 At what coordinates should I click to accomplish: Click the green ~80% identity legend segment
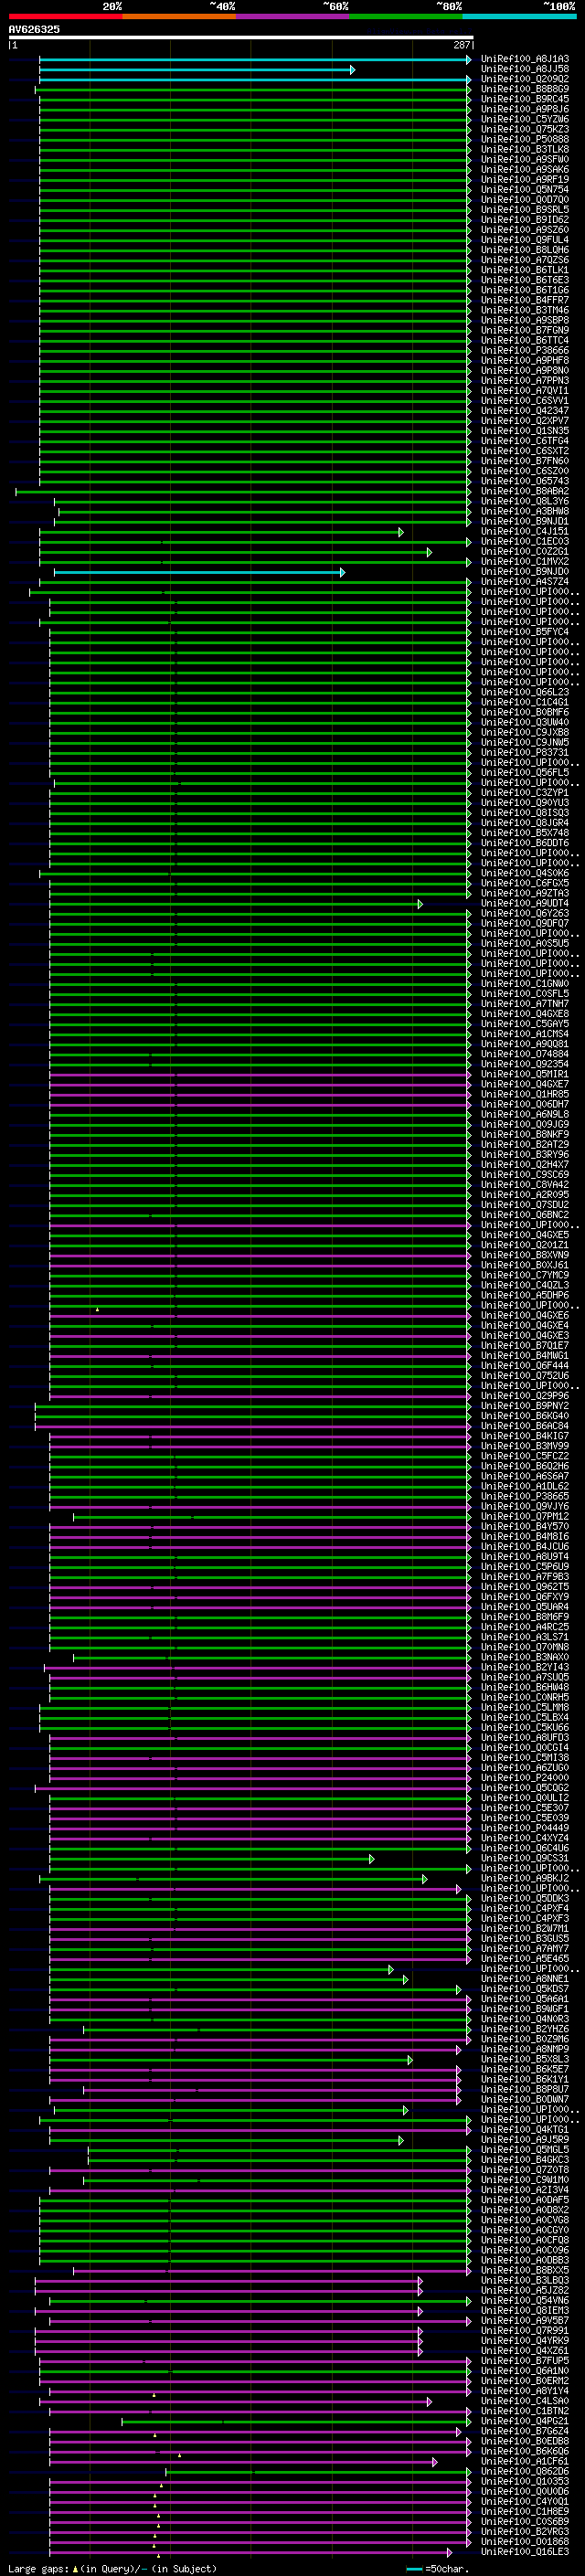pos(406,16)
